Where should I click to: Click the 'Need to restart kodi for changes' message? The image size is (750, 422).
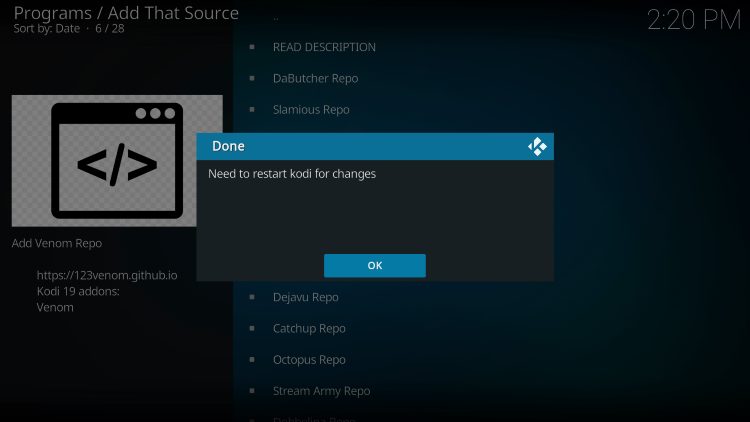coord(292,174)
